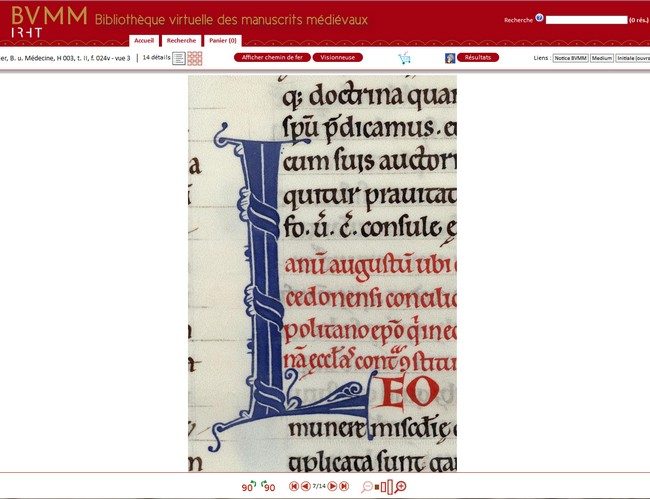This screenshot has height=499, width=650.
Task: Go to next detail image
Action: [x=332, y=486]
